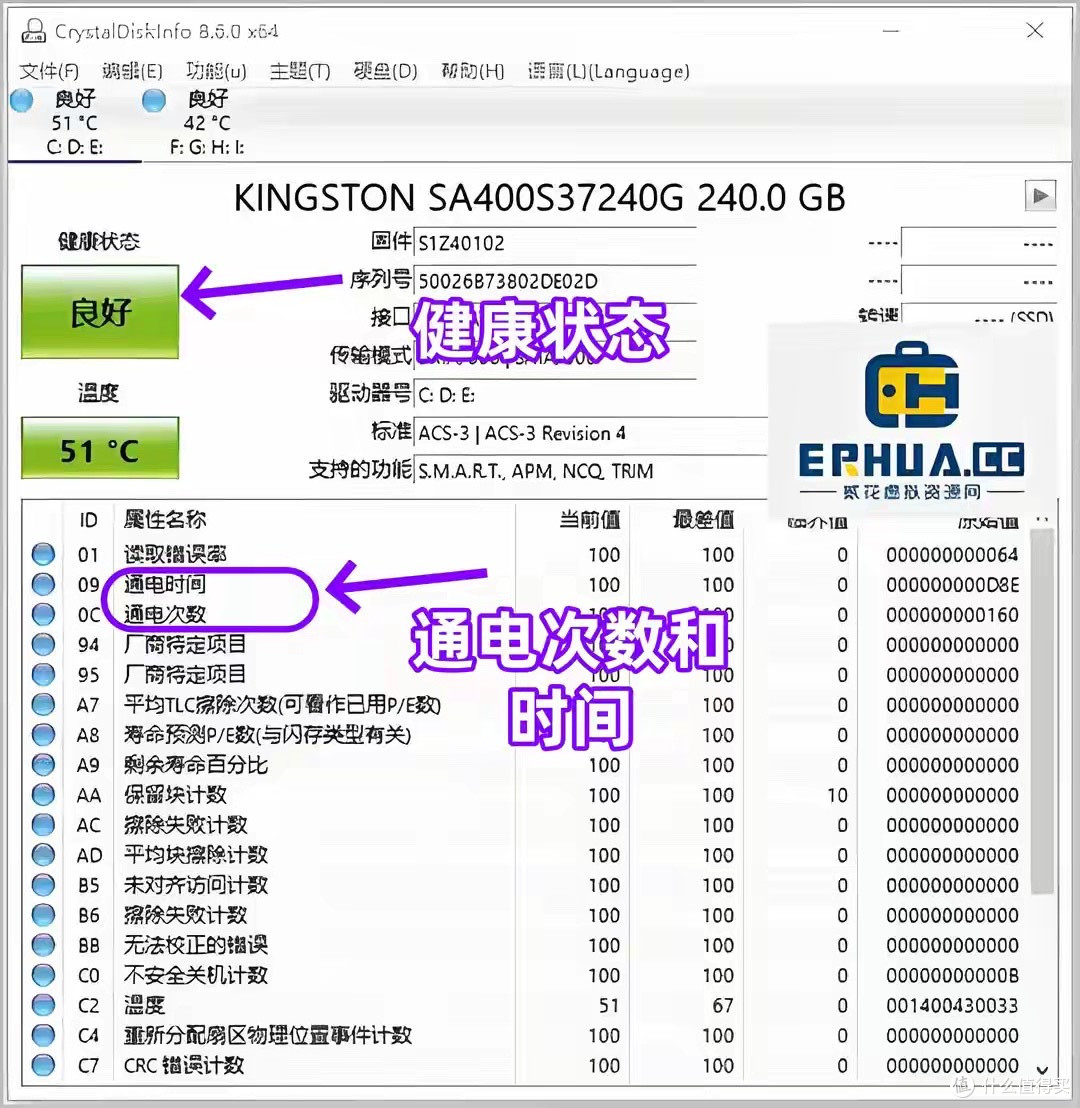Click the next-disk arrow button
1080x1108 pixels.
click(1040, 196)
